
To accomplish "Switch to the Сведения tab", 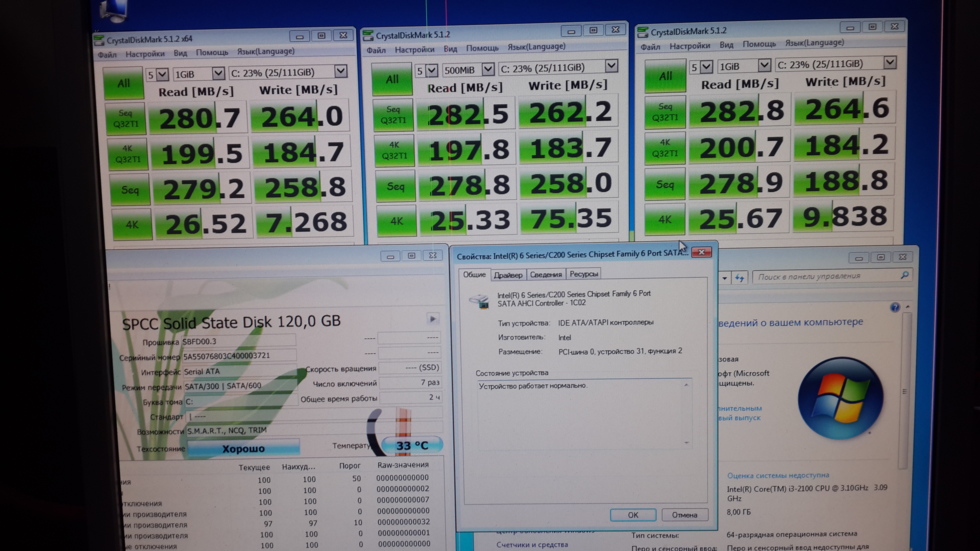I will [x=546, y=274].
